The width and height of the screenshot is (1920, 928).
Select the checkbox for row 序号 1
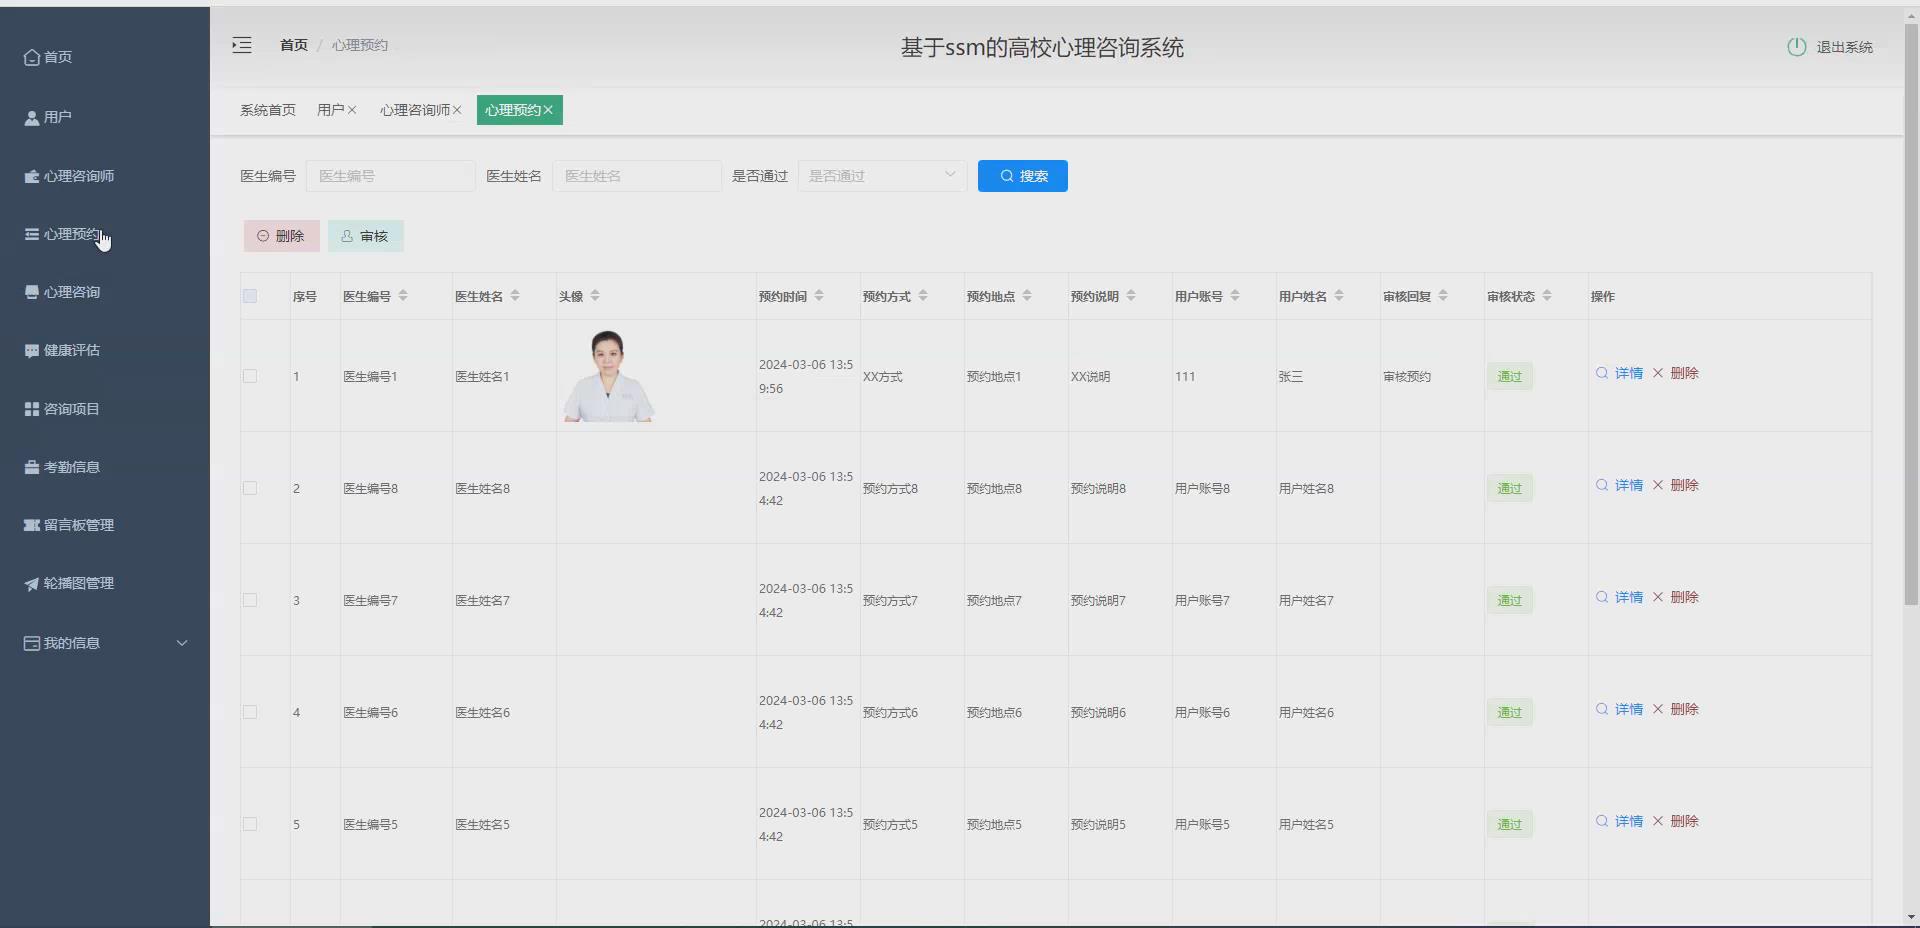click(x=250, y=376)
